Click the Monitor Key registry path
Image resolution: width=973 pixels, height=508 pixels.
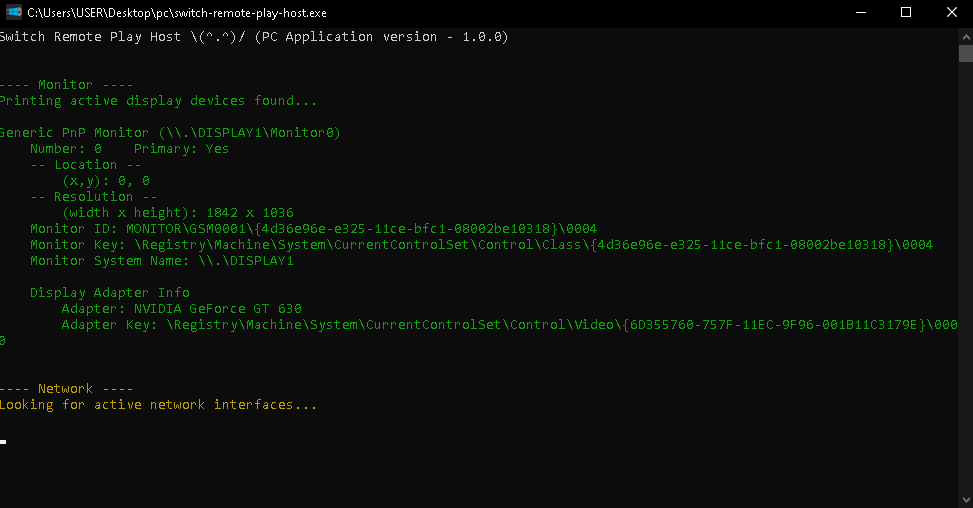(534, 245)
